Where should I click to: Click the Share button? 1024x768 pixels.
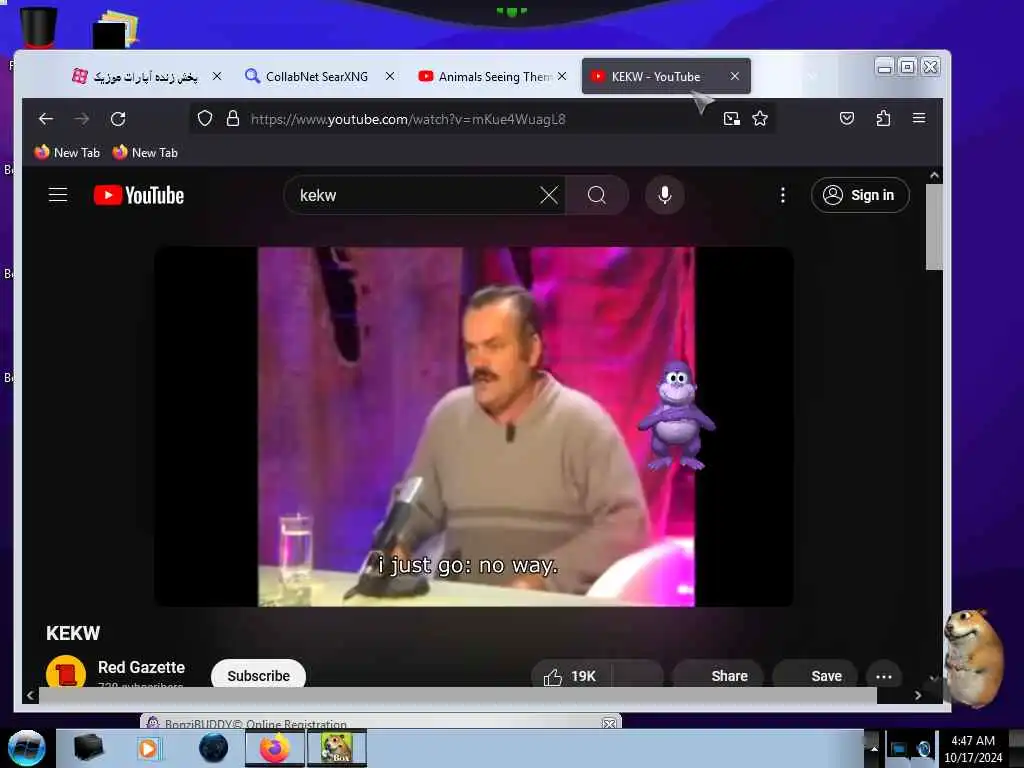click(717, 677)
